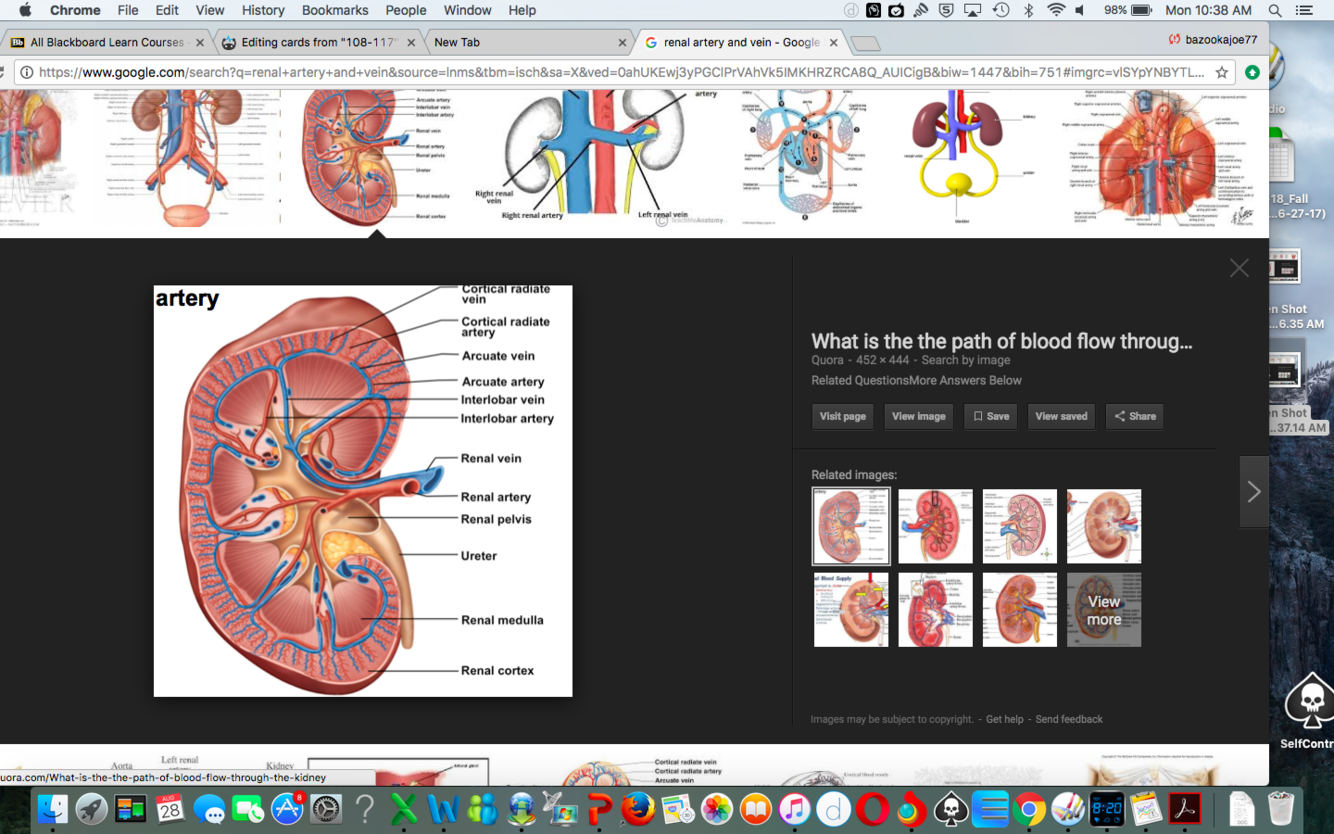The width and height of the screenshot is (1334, 834).
Task: Open the People menu
Action: 406,10
